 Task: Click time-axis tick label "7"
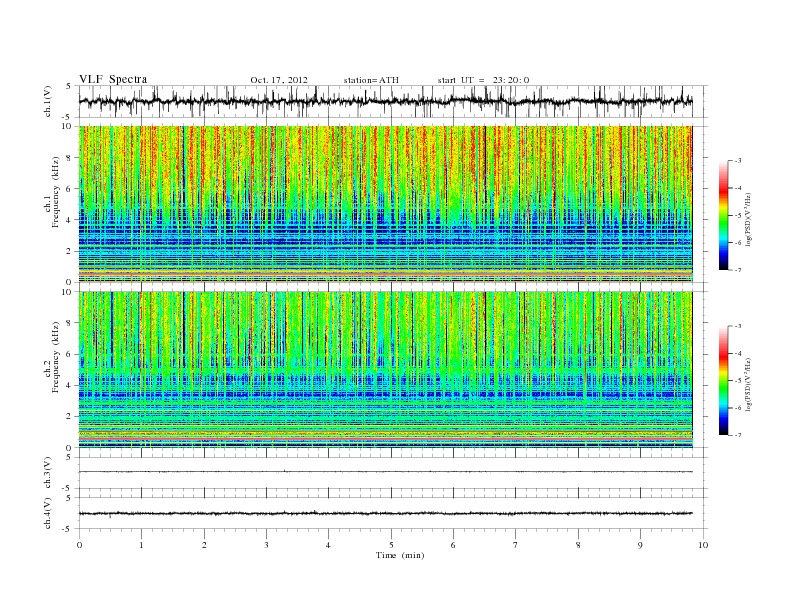click(516, 545)
